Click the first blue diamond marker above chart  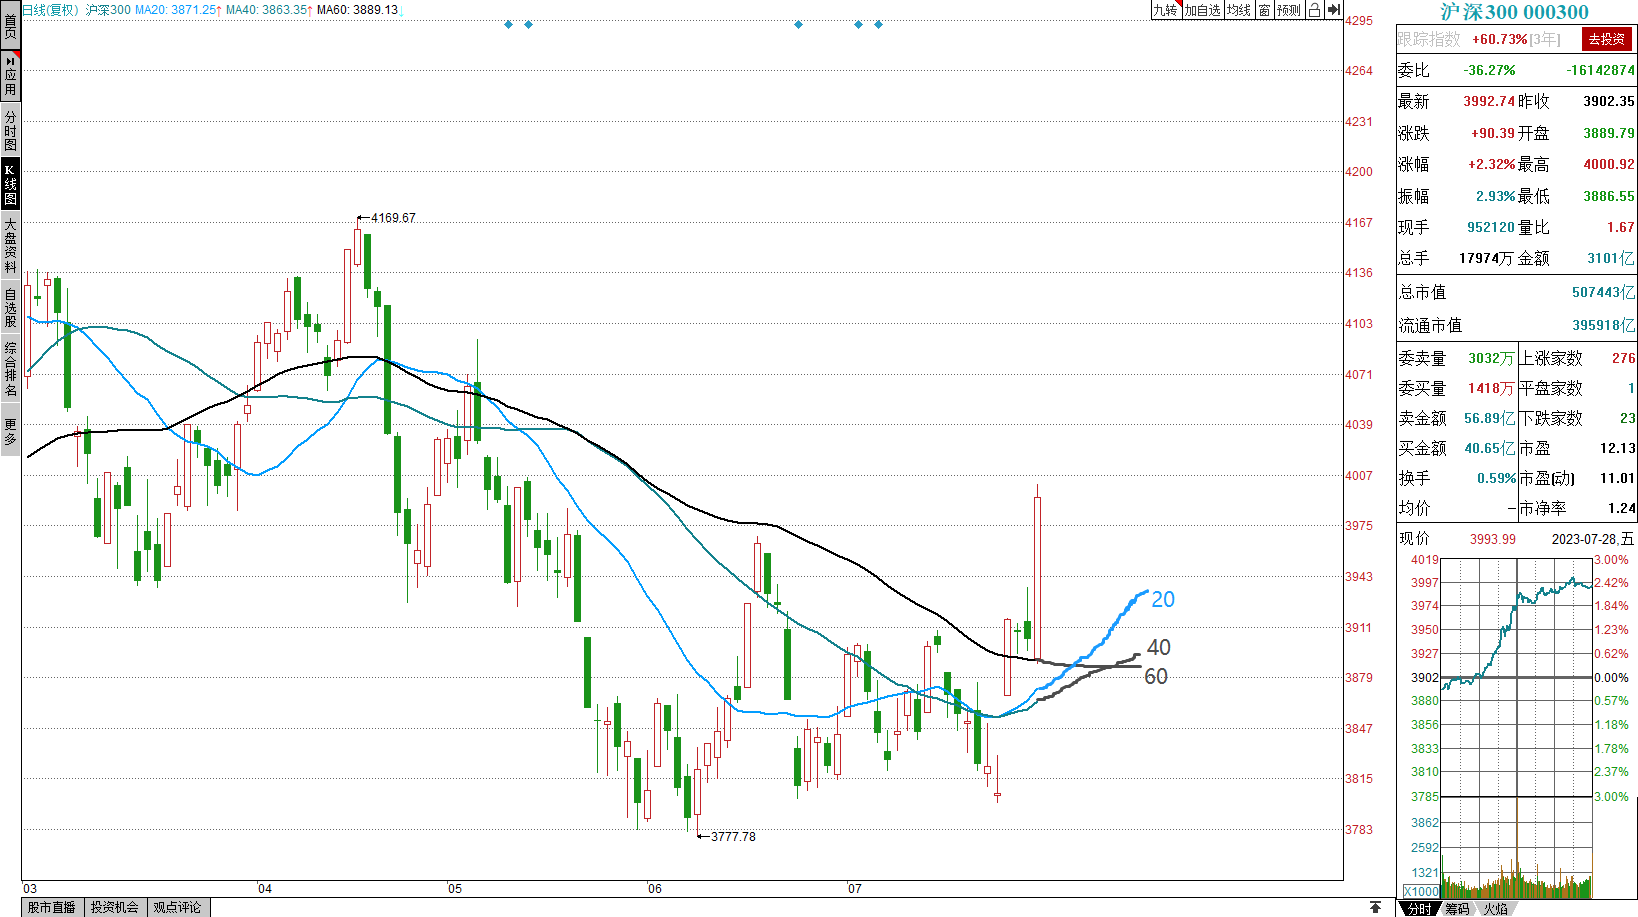[508, 24]
